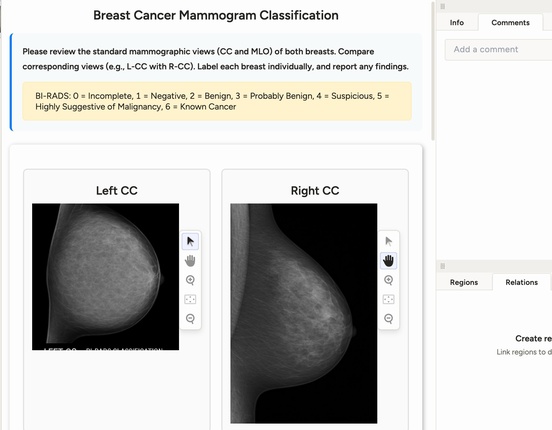Fit the Left CC image to view
The image size is (552, 430).
(190, 299)
